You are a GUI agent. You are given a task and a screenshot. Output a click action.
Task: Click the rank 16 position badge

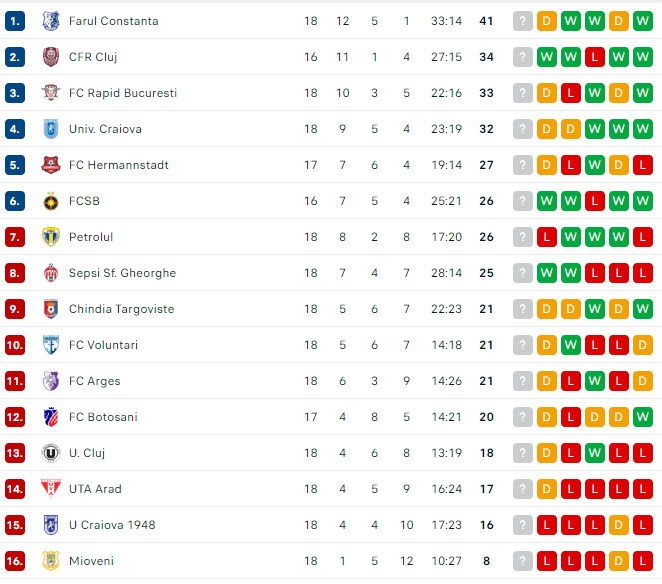15,561
